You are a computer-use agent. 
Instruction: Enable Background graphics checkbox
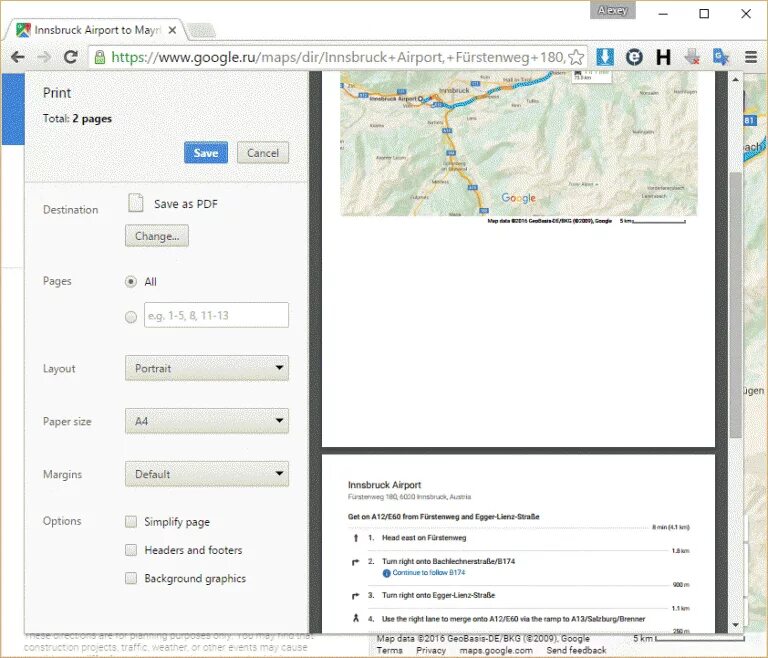tap(131, 578)
